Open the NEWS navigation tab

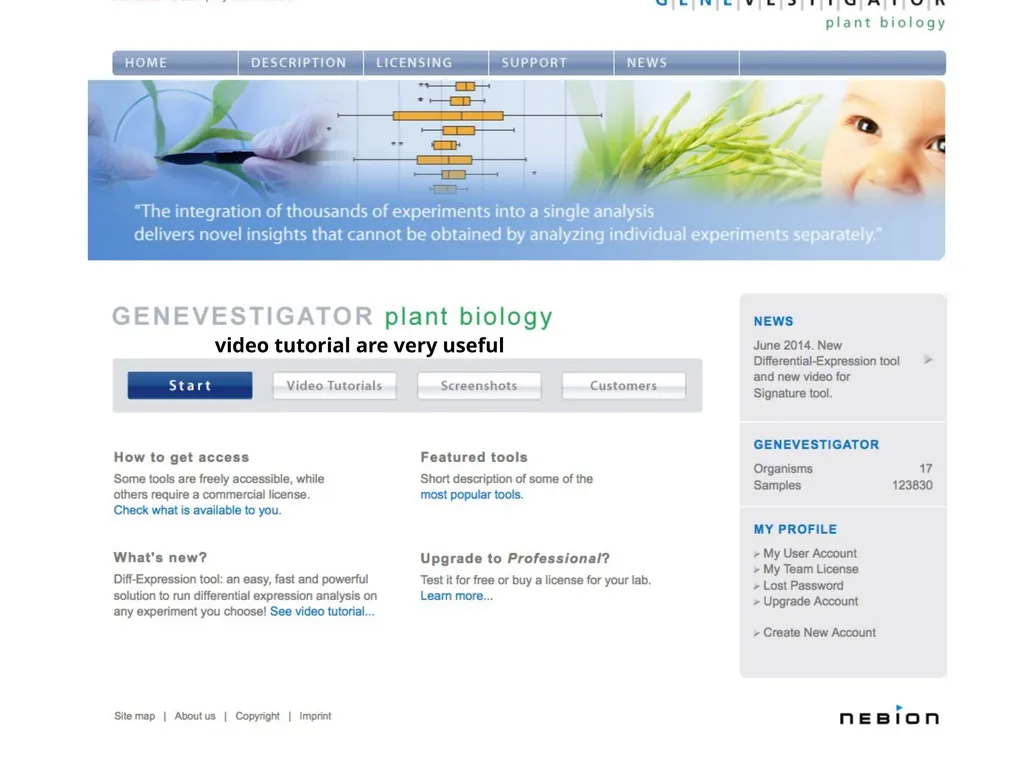coord(677,63)
